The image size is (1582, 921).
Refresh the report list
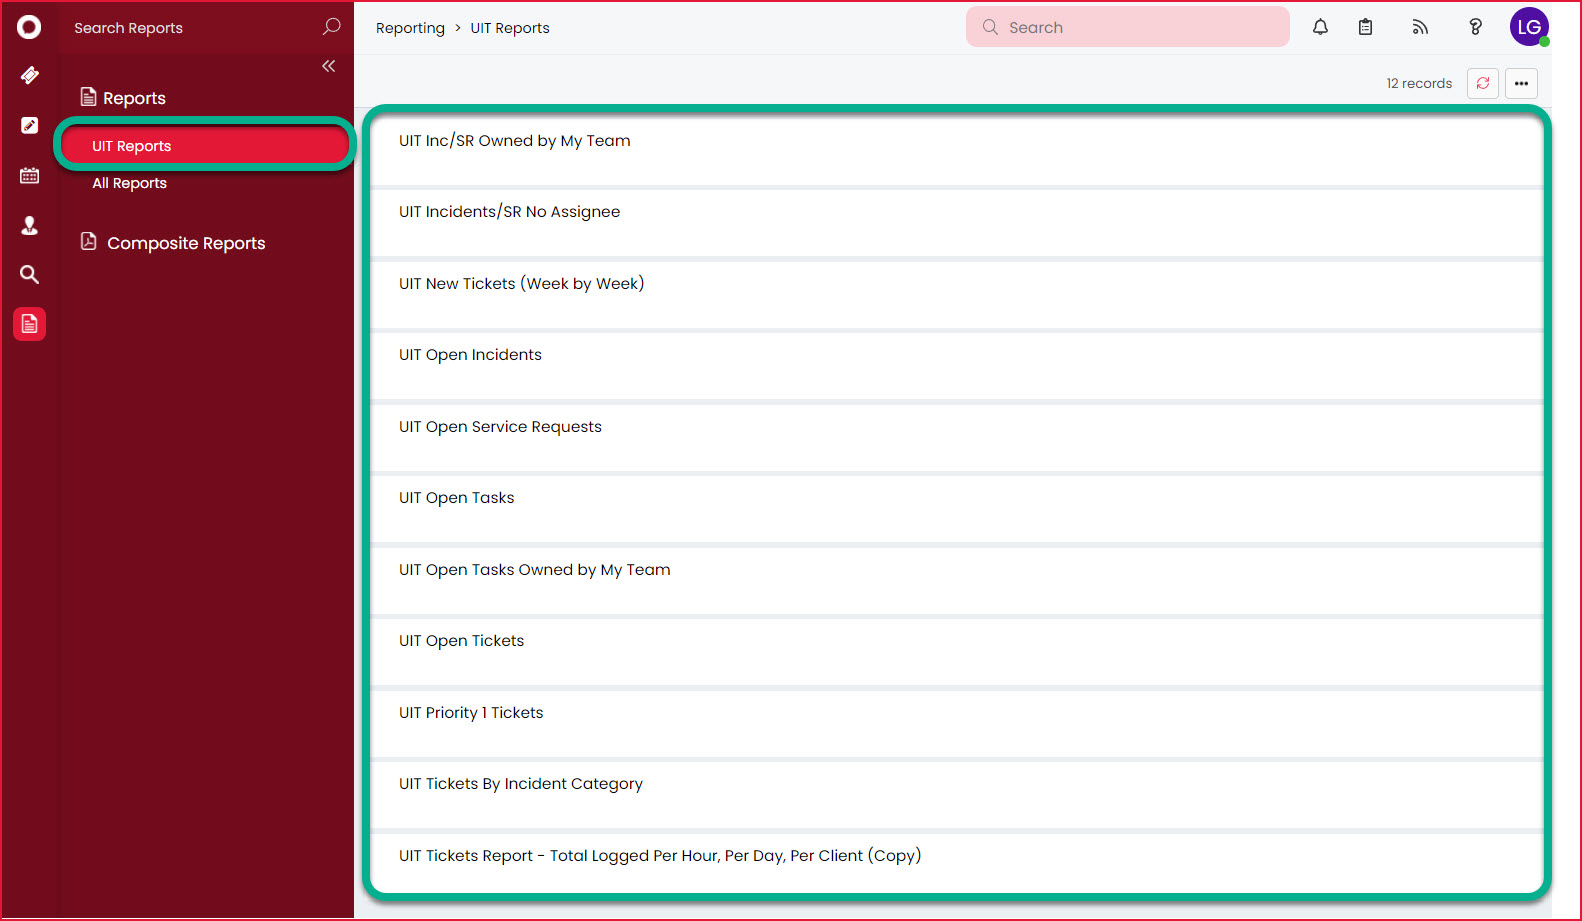tap(1483, 83)
